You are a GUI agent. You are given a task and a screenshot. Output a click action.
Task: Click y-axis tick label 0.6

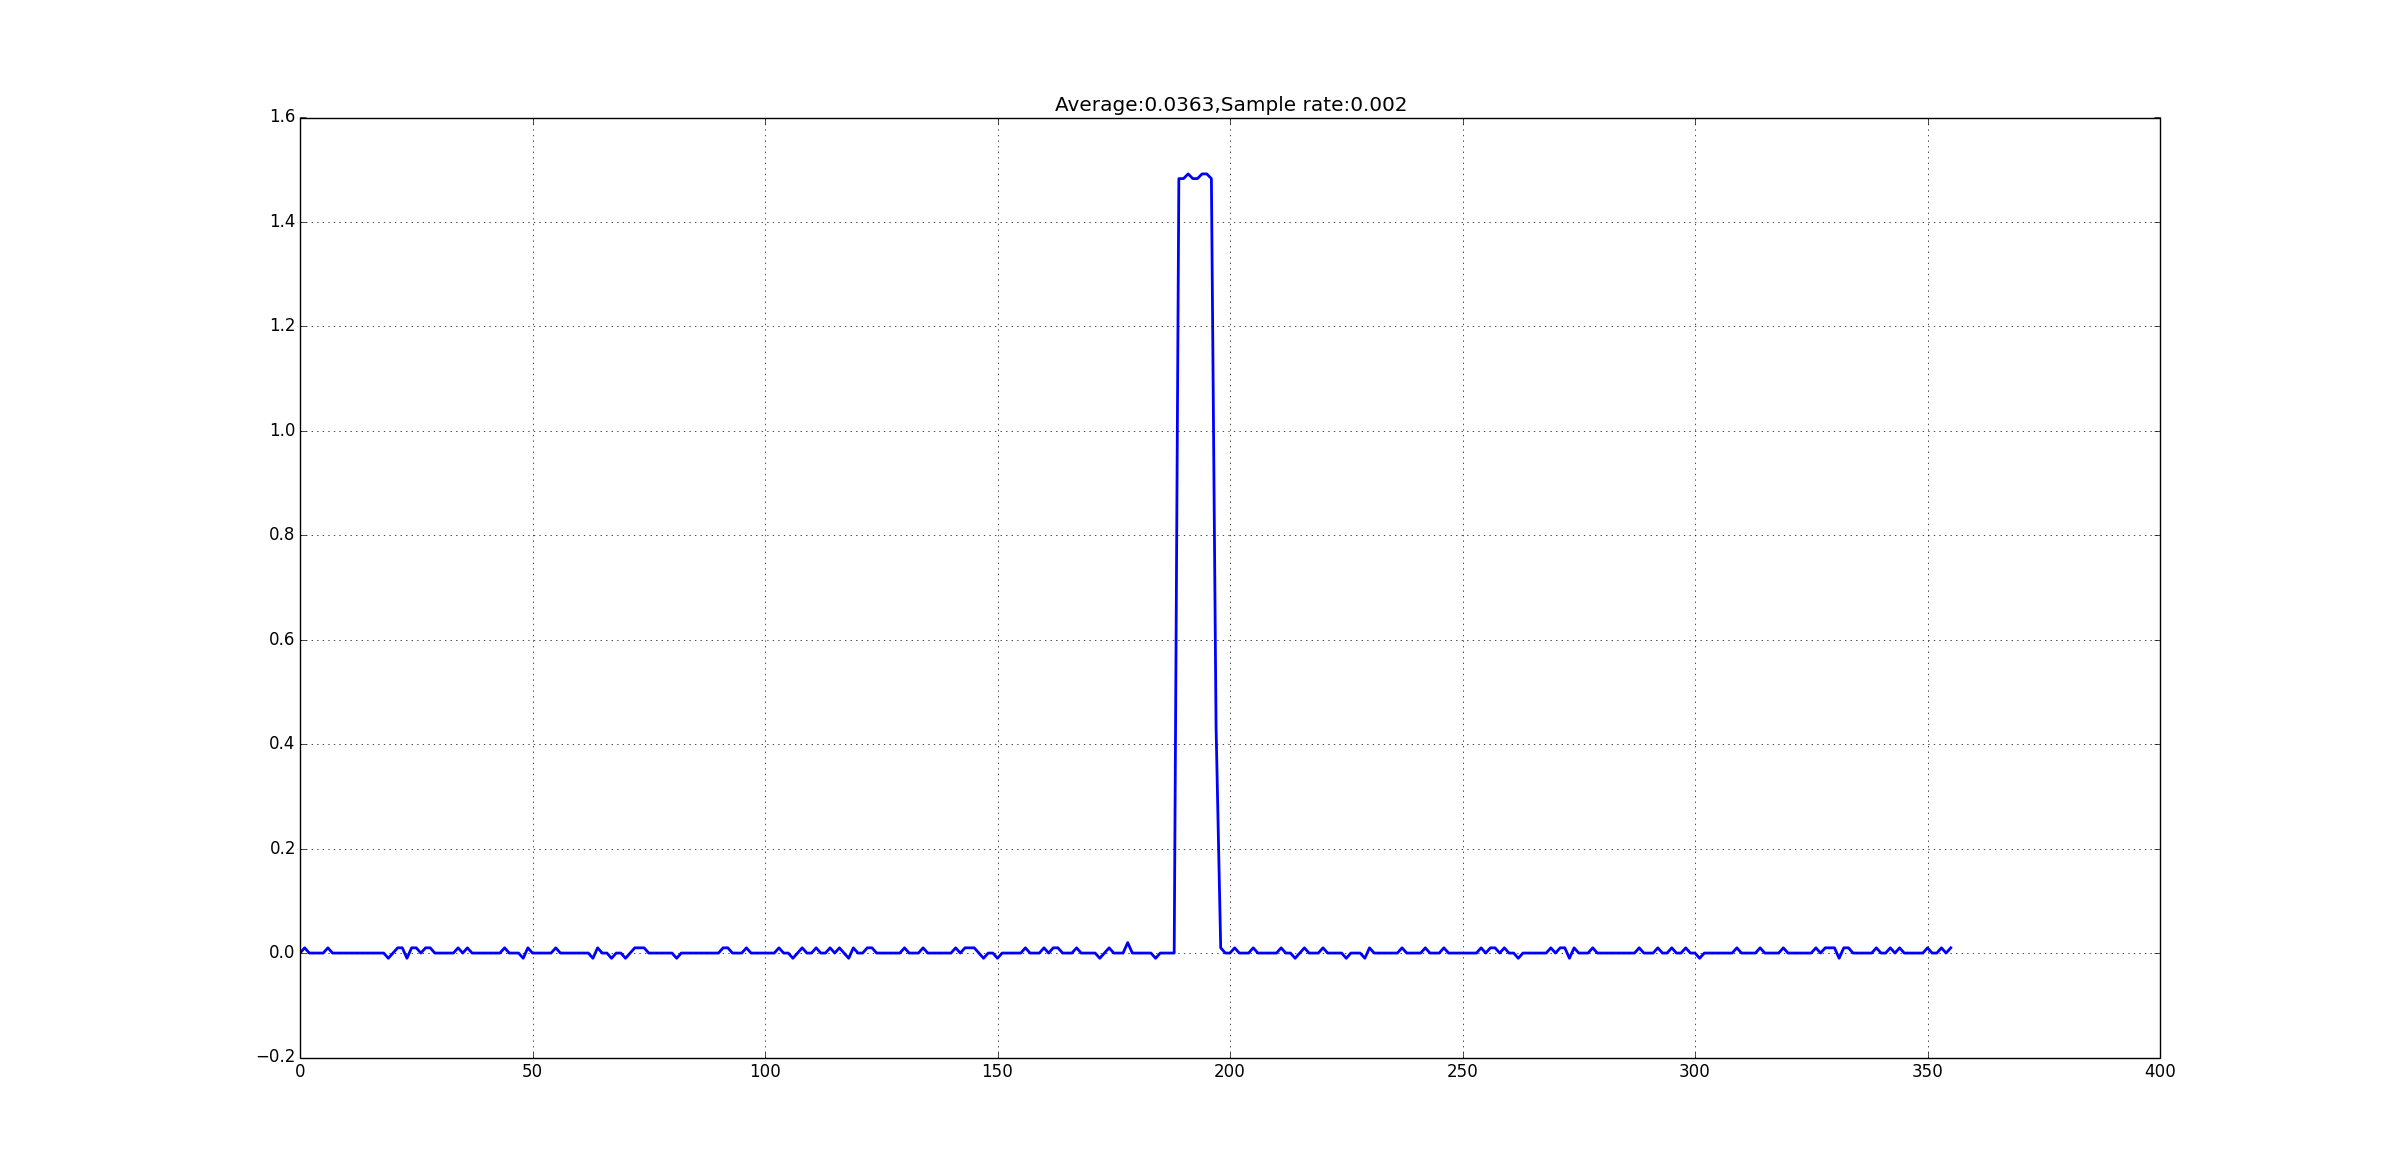[282, 640]
